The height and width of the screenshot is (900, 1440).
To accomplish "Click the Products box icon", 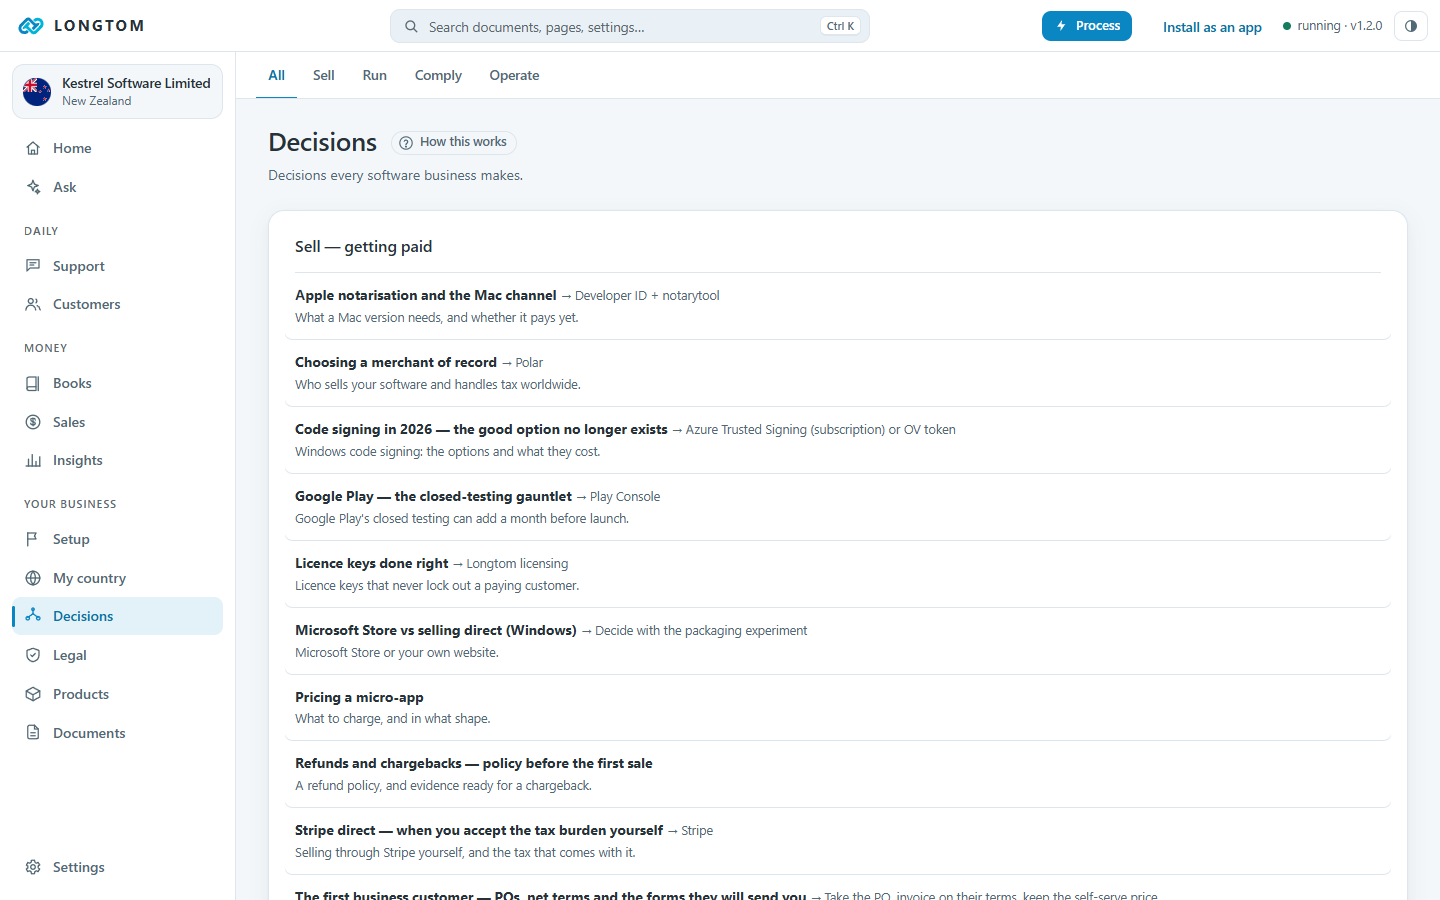I will (33, 694).
